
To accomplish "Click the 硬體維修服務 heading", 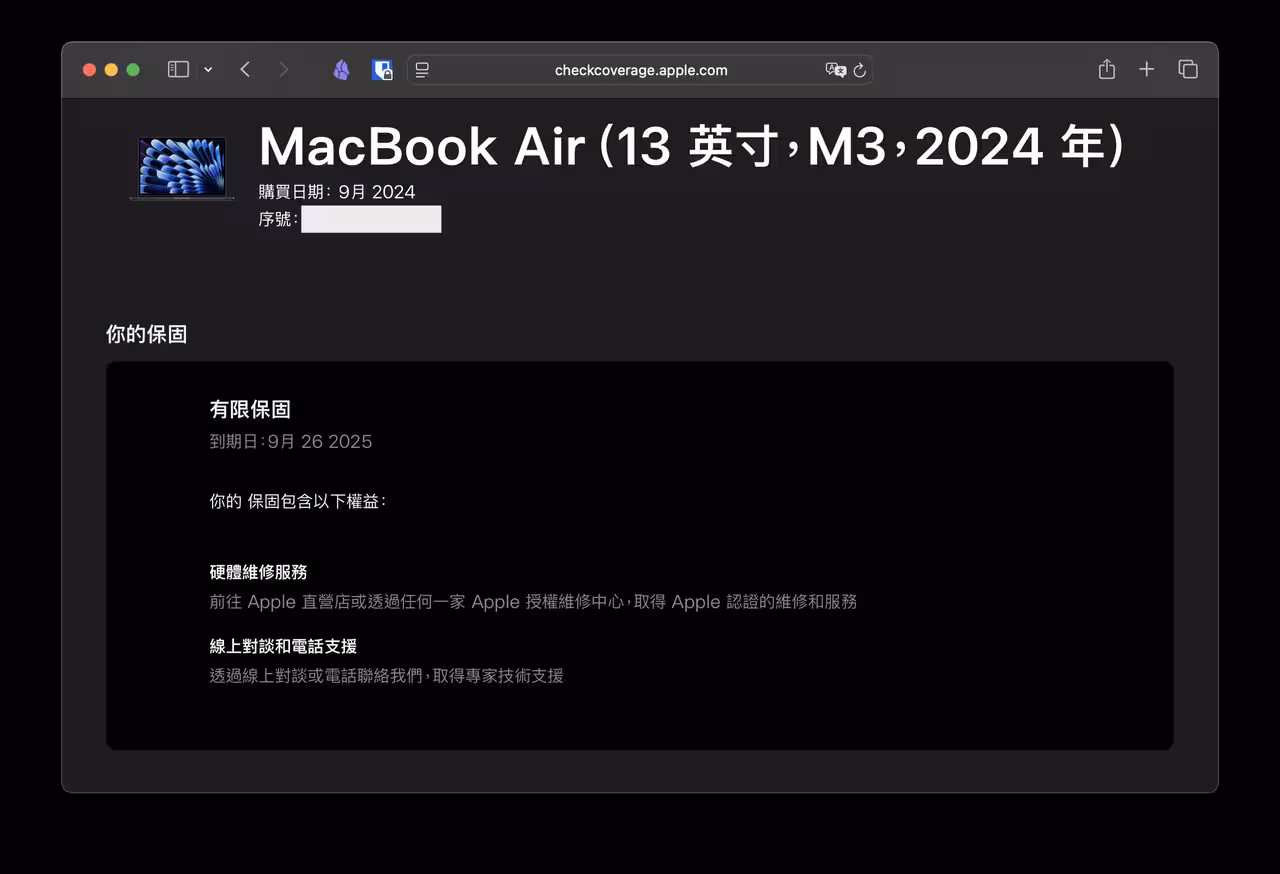I will 258,572.
